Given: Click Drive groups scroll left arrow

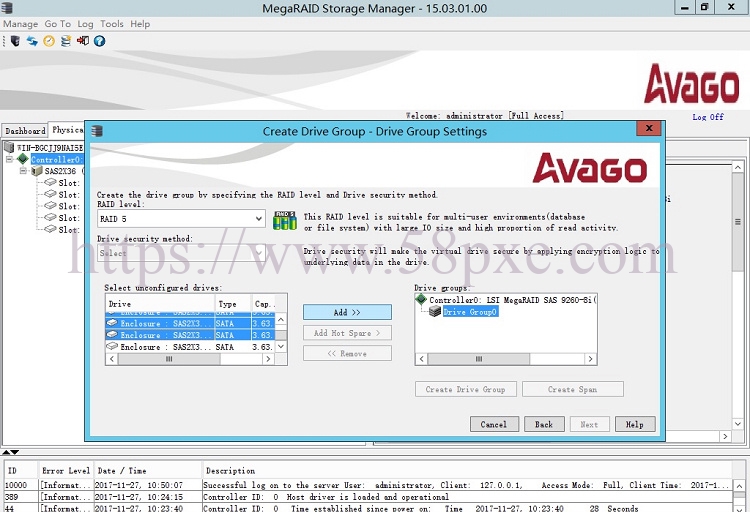Looking at the screenshot, I should pos(421,359).
